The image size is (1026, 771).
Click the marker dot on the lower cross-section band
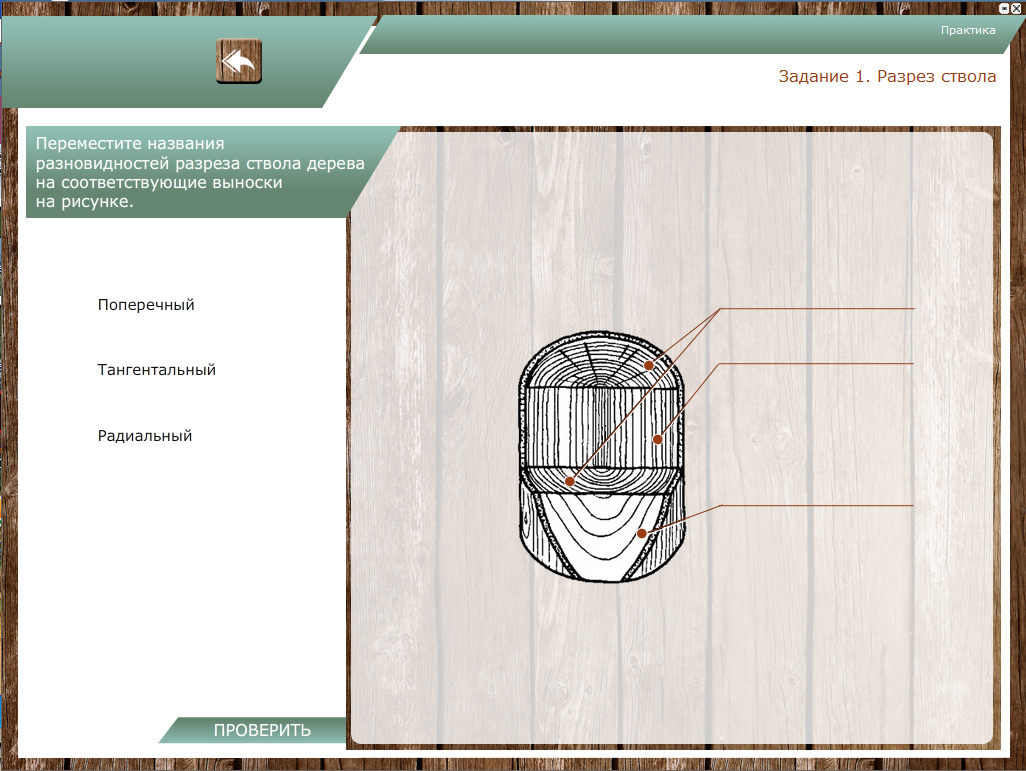570,482
